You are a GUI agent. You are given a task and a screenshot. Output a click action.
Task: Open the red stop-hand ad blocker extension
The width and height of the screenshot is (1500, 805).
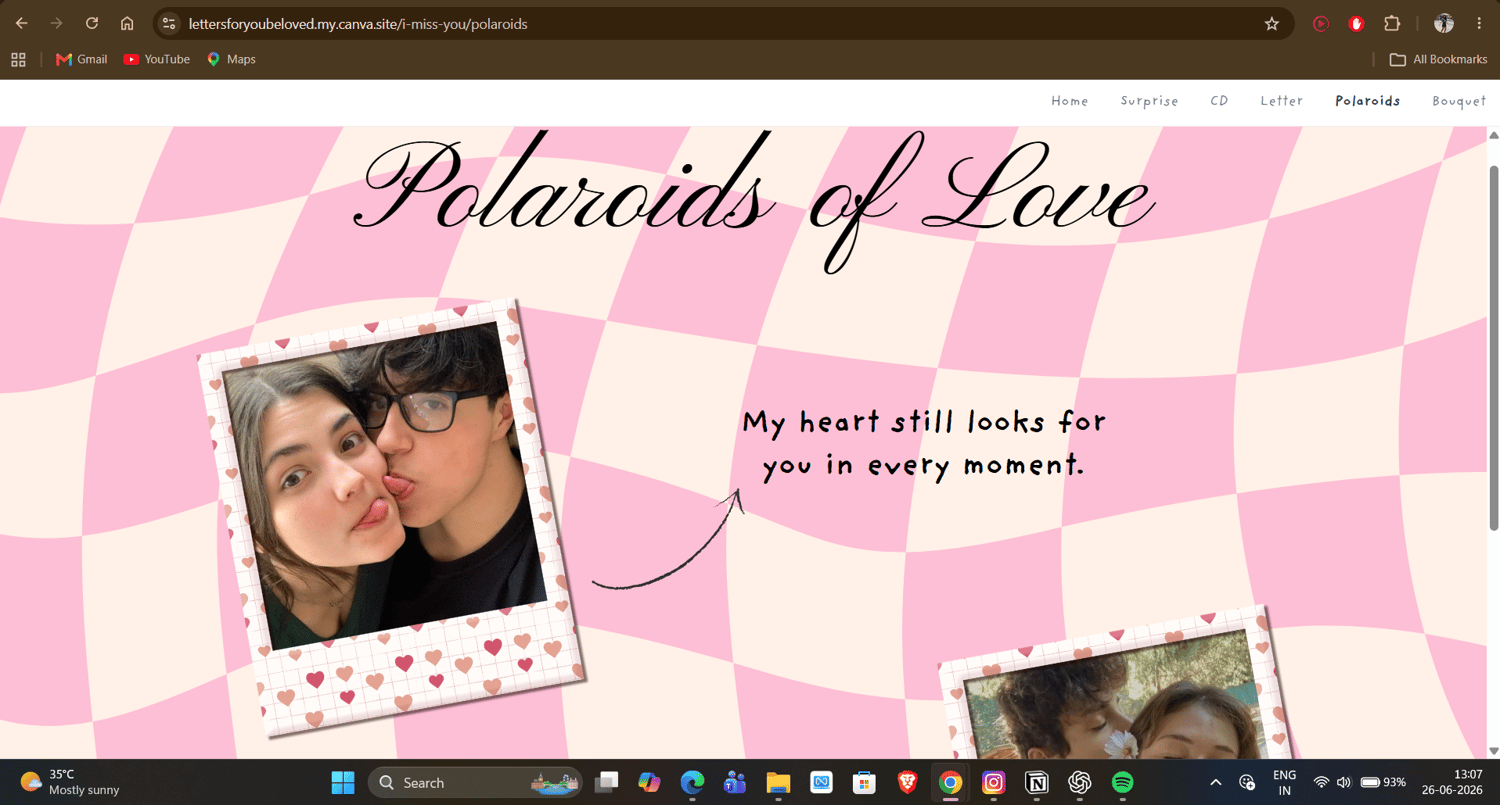1356,23
